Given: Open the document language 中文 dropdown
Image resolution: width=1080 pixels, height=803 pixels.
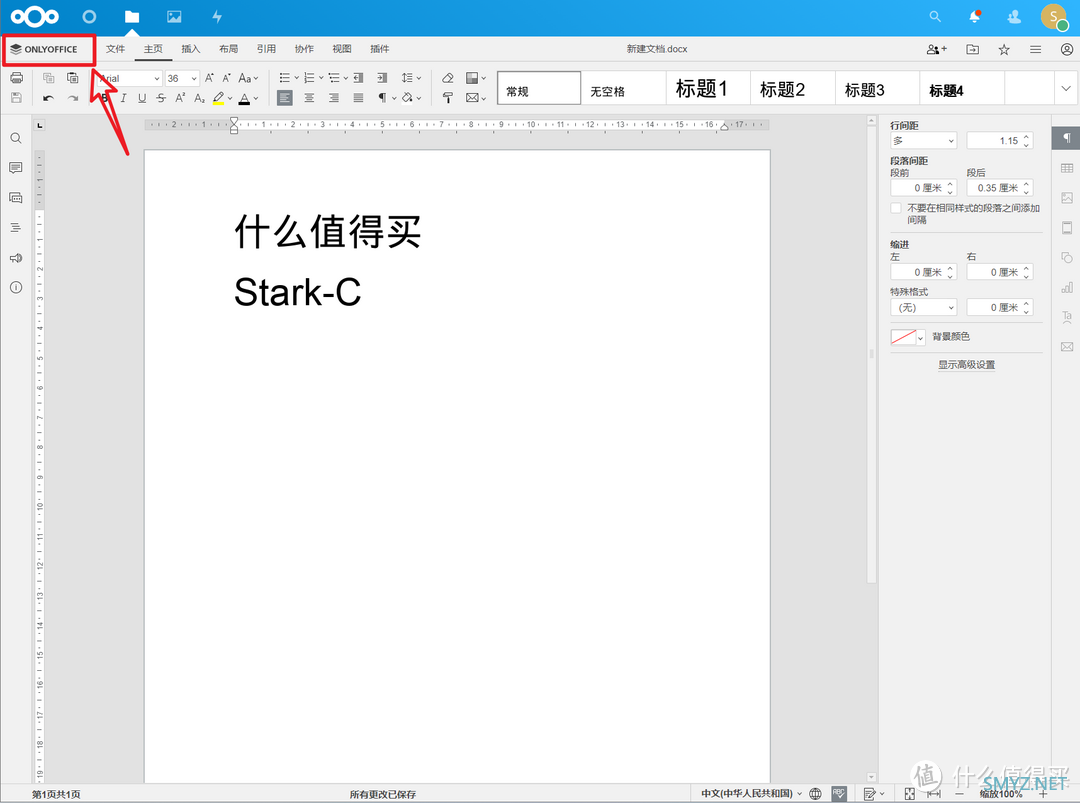Looking at the screenshot, I should [x=751, y=793].
